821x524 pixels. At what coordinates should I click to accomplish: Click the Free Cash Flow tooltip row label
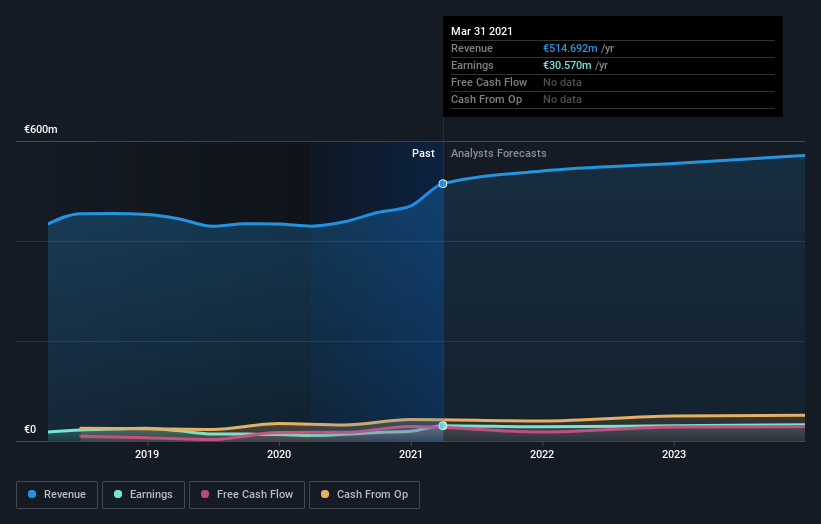(x=489, y=82)
